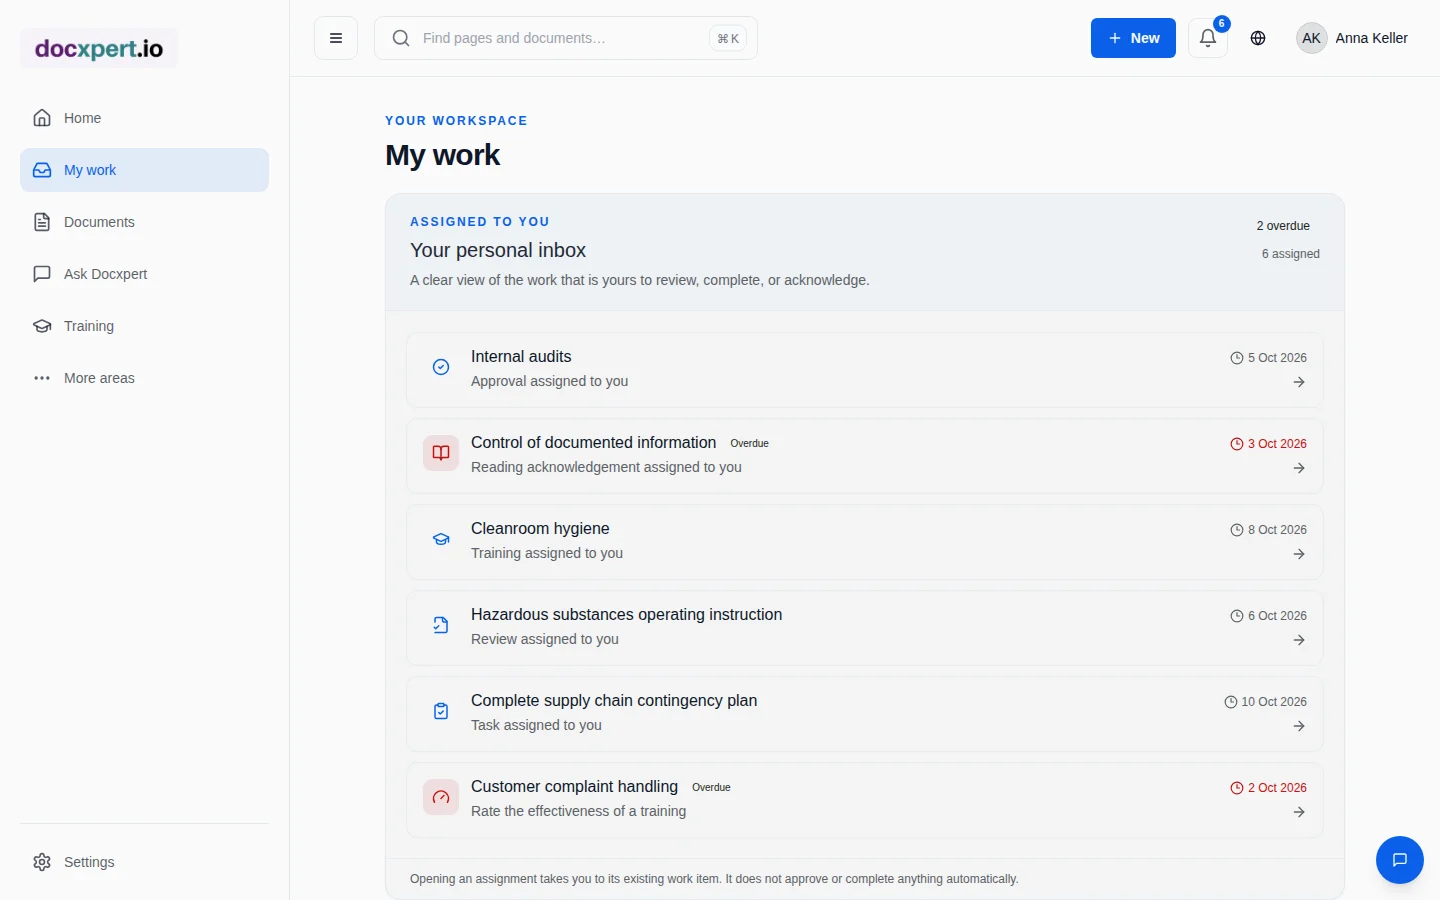1440x900 pixels.
Task: Click the Internal audits approval check icon
Action: coord(441,367)
